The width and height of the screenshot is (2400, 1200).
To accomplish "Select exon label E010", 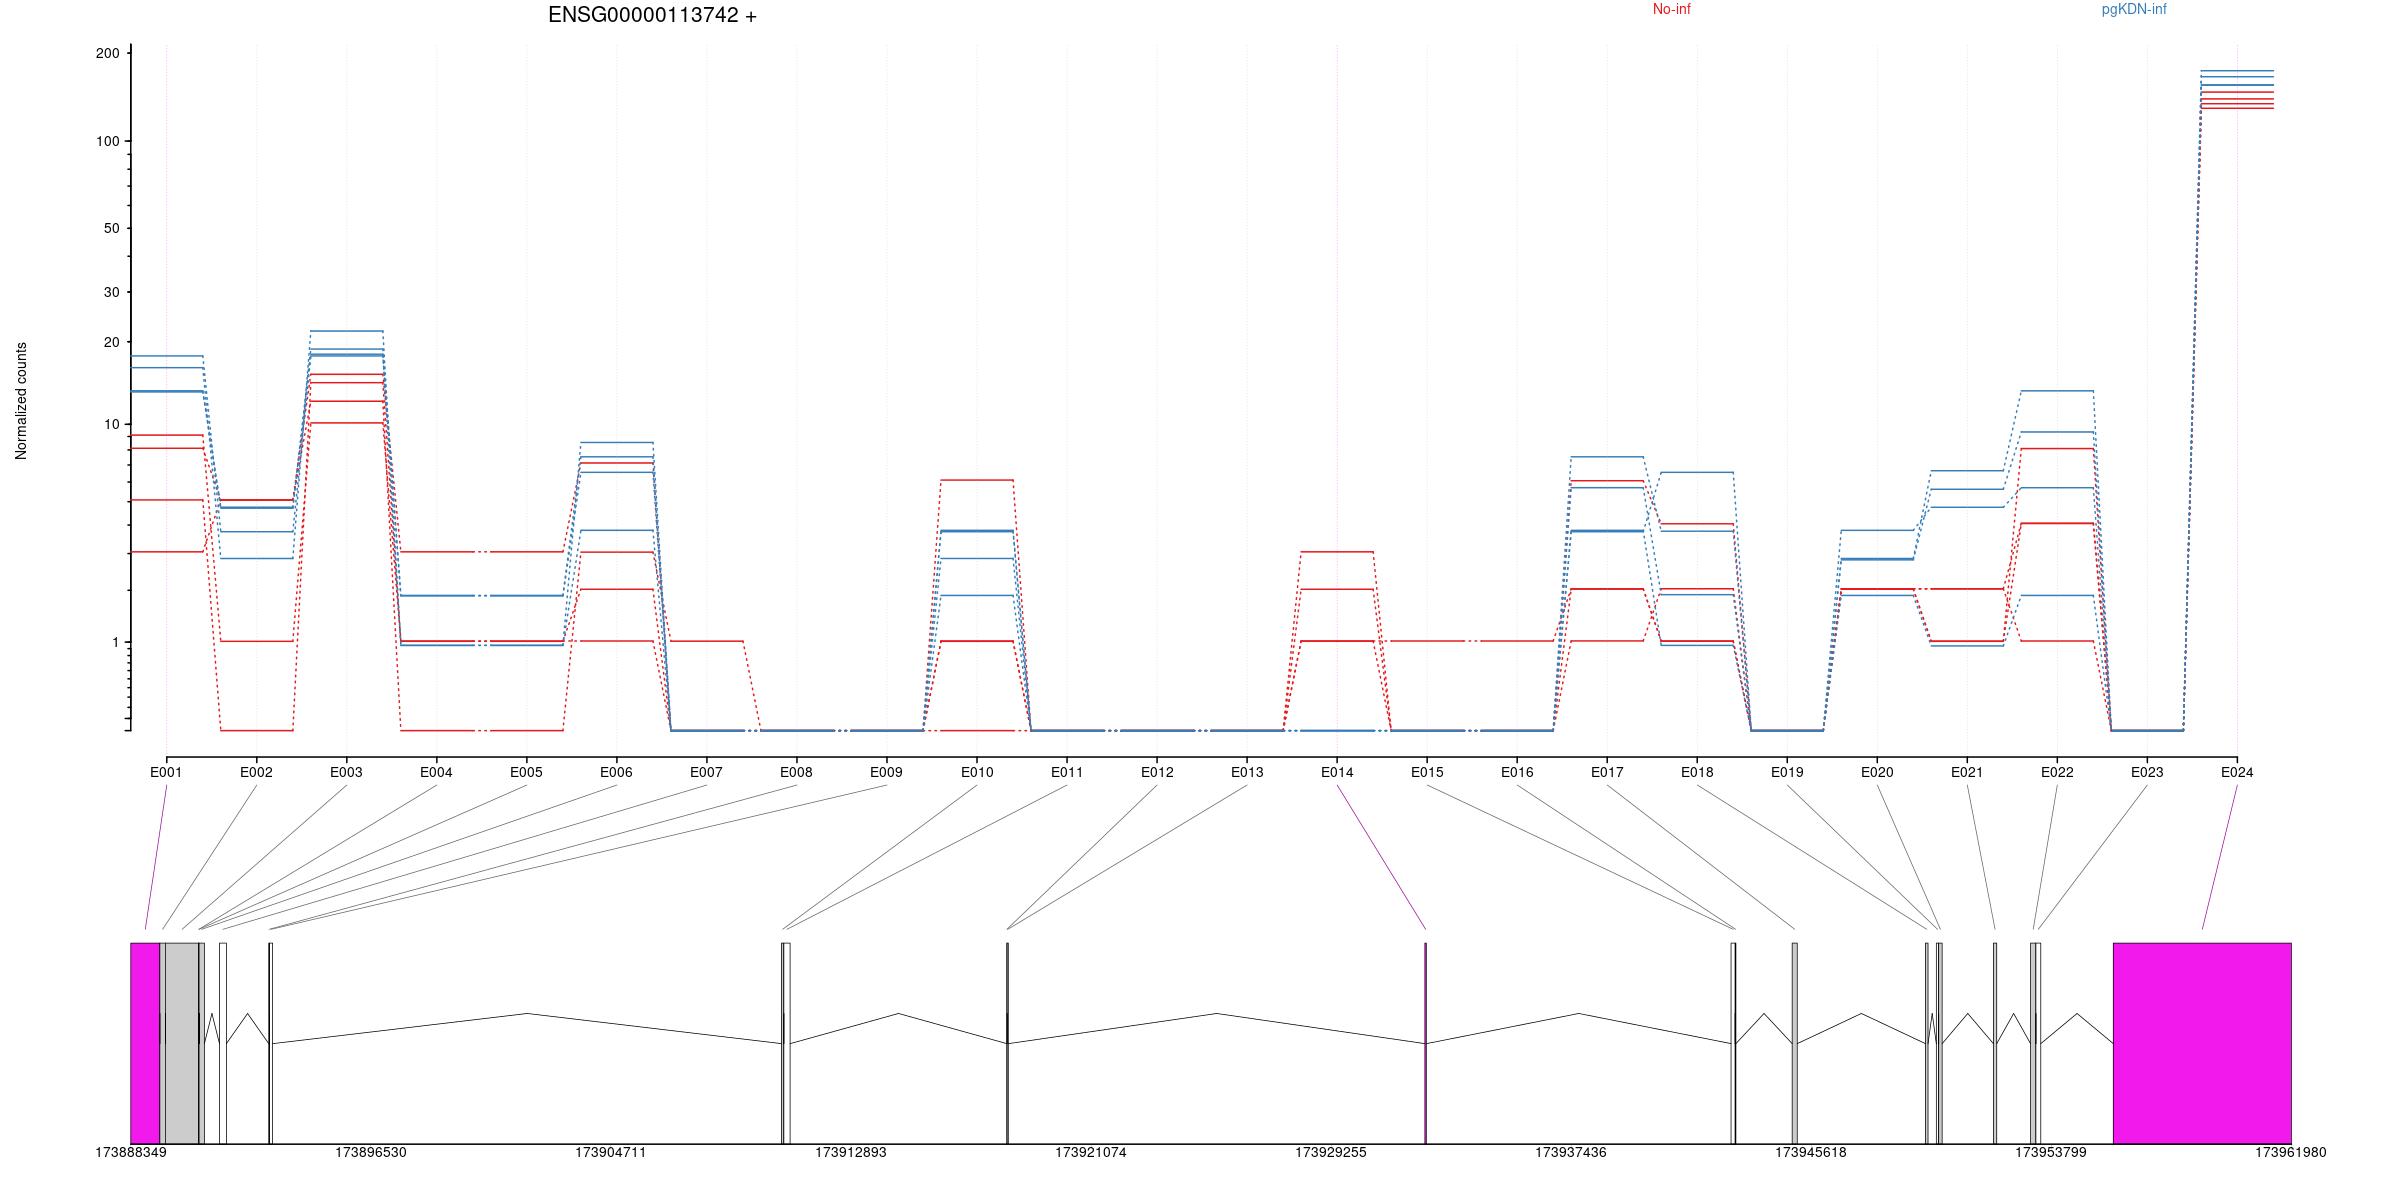I will 977,772.
